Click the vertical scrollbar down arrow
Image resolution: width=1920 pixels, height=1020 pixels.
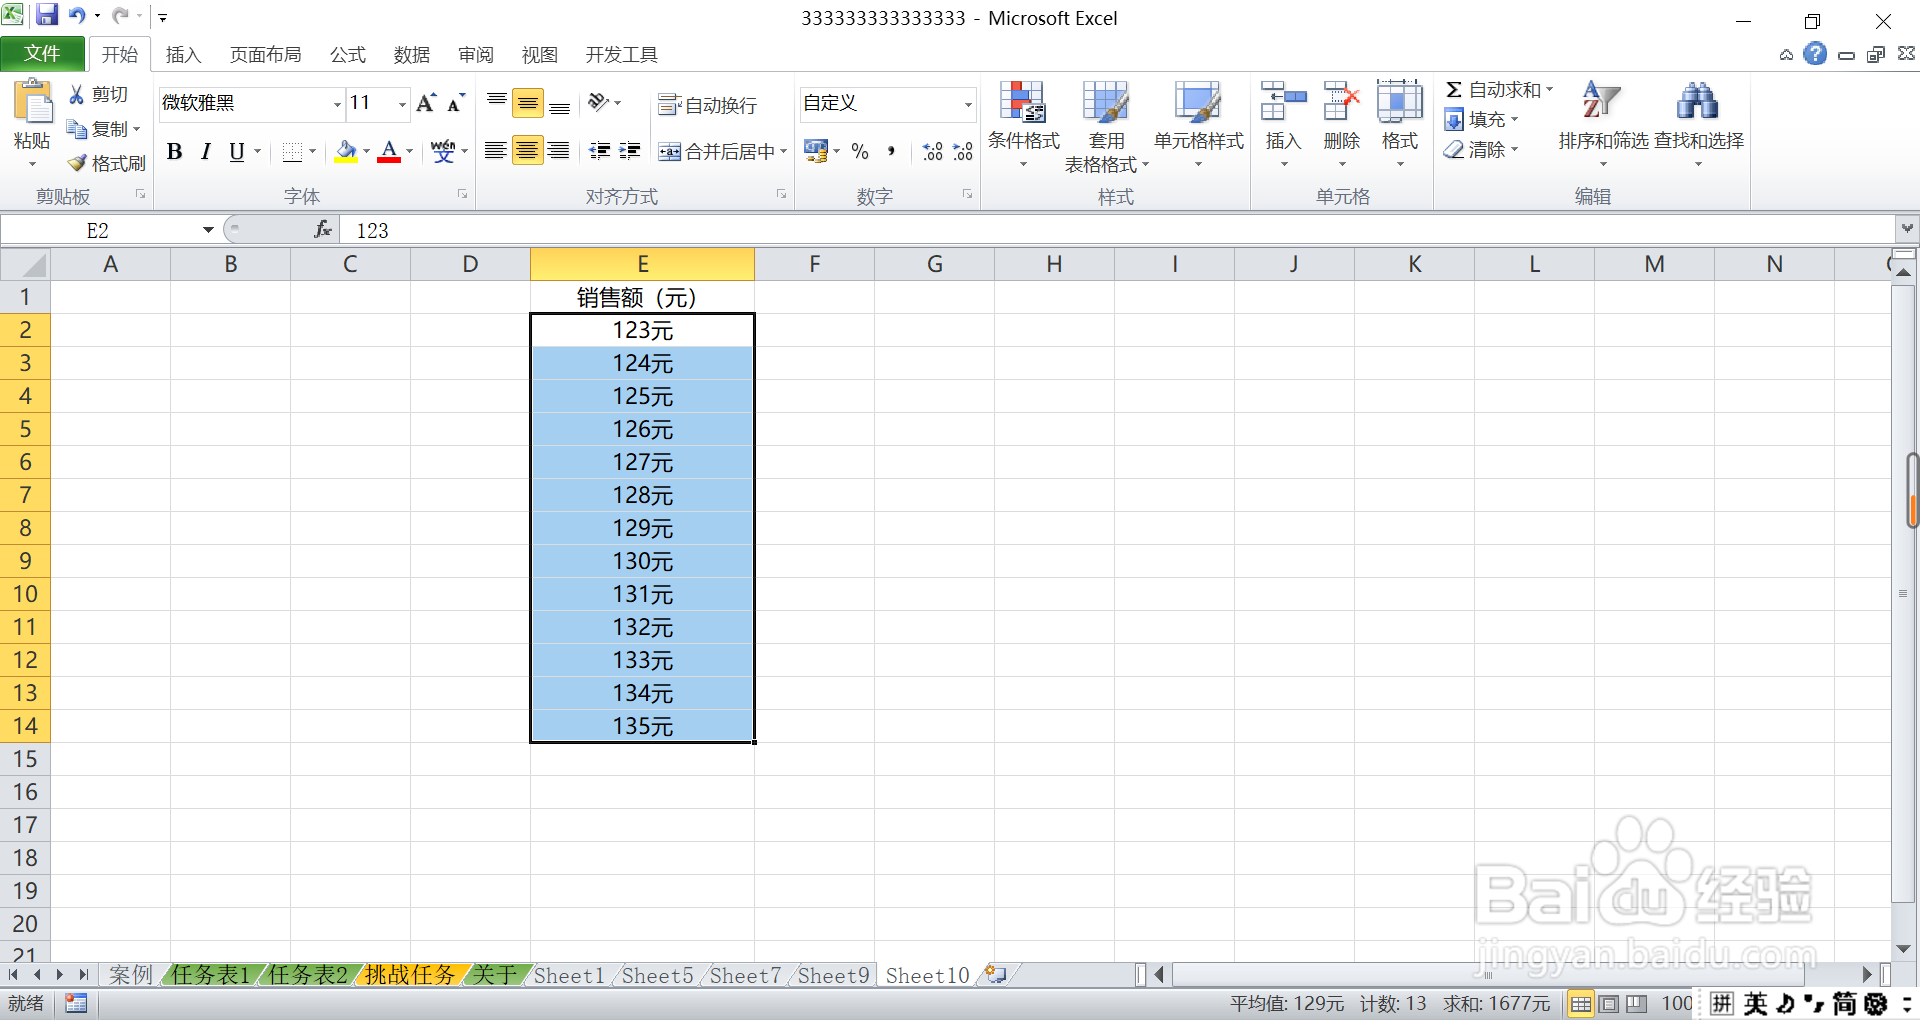point(1903,949)
